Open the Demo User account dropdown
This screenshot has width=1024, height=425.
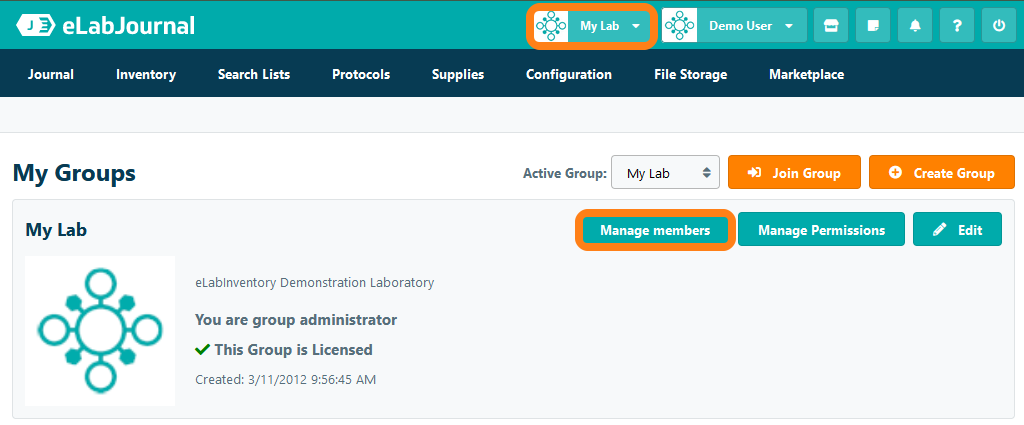tap(789, 26)
